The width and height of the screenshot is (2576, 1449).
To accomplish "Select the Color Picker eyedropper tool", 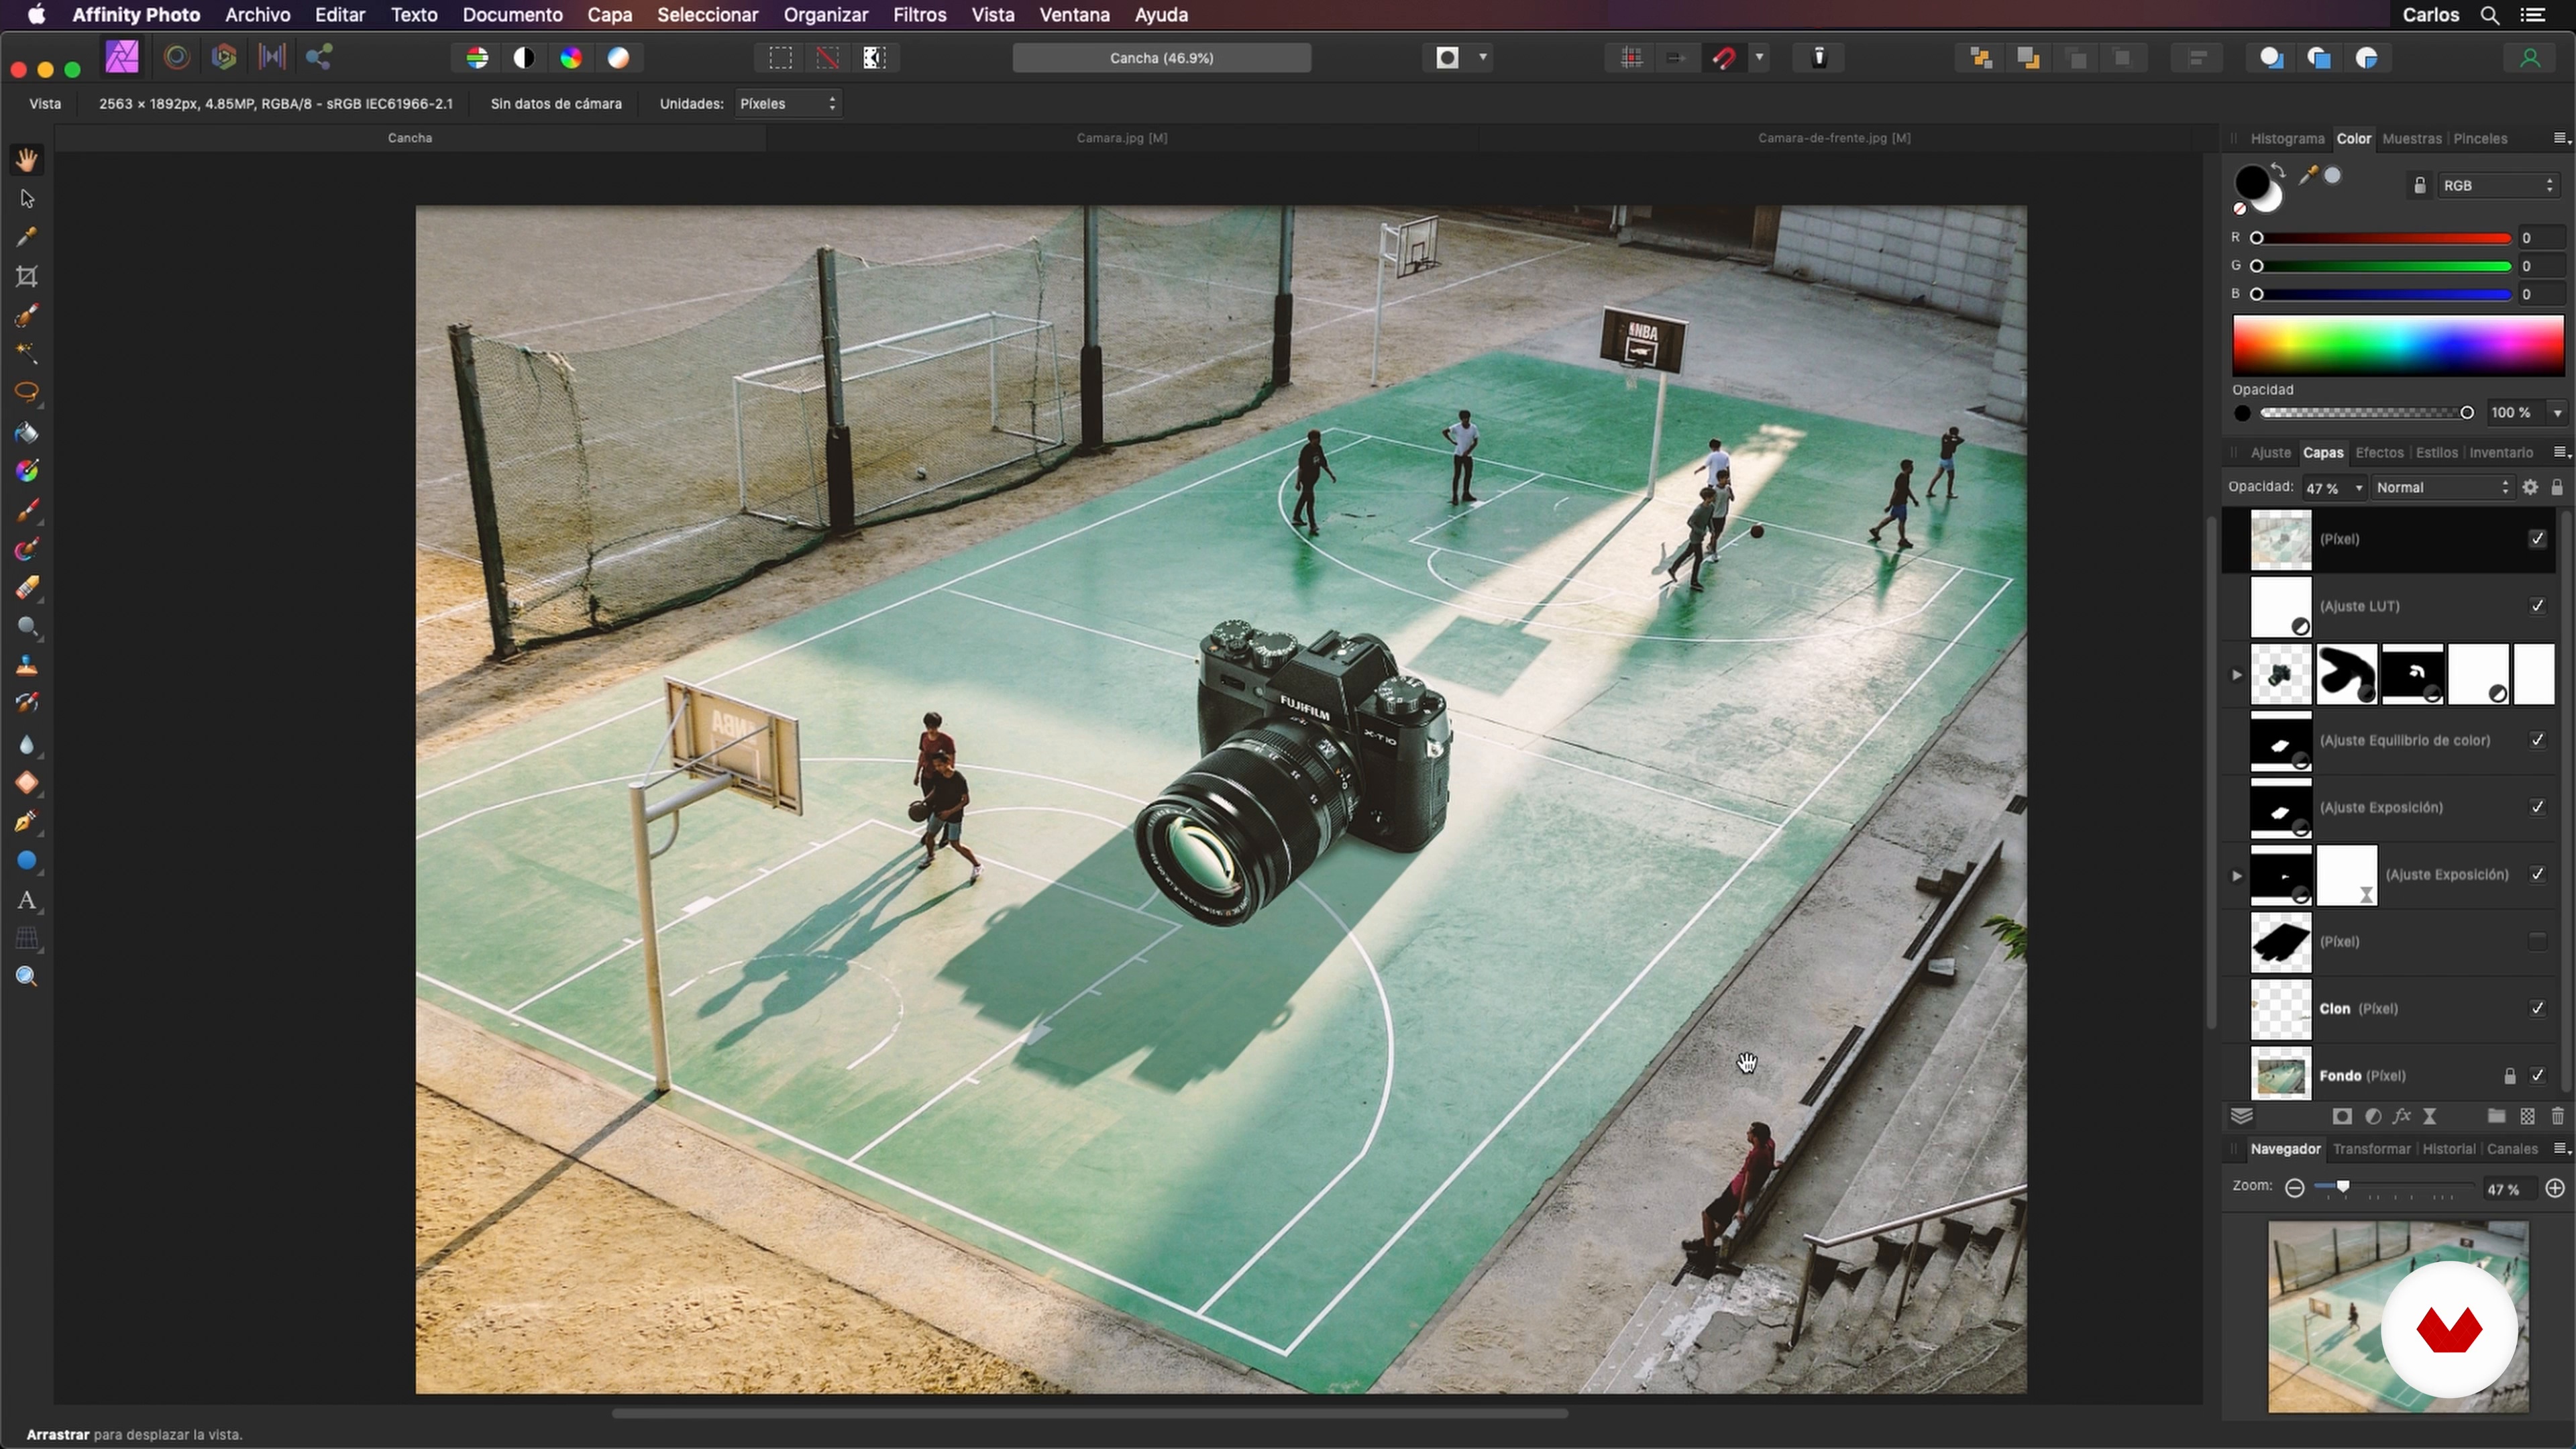I will 27,237.
